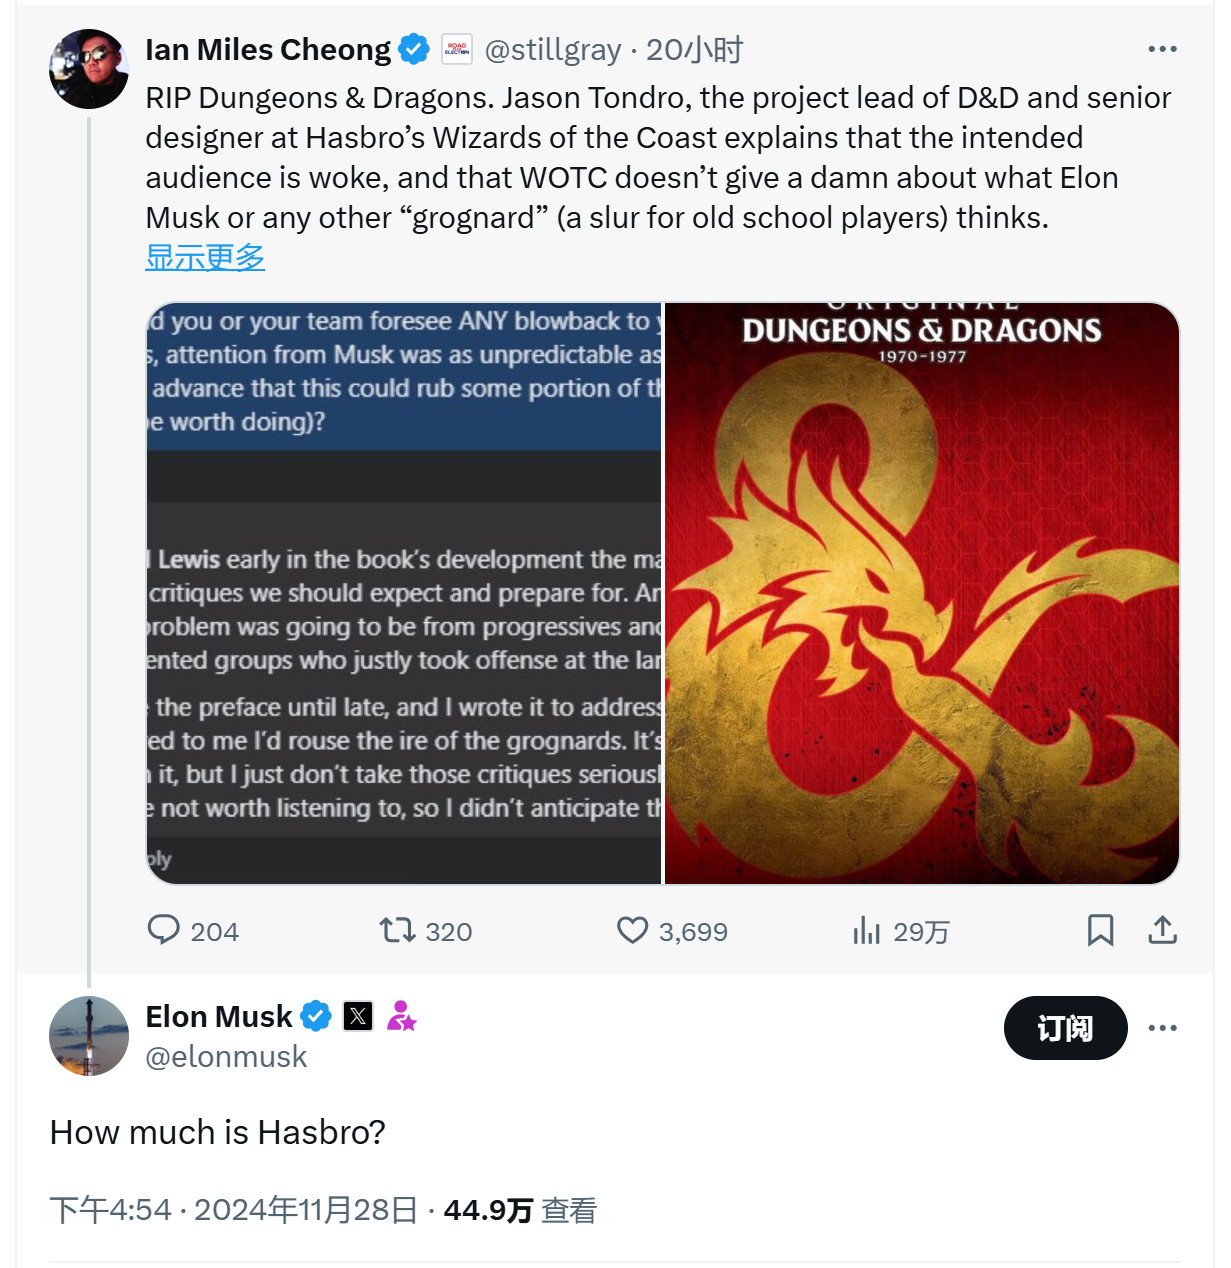Bookmark Ian Miles Cheong's post
This screenshot has width=1231, height=1268.
coord(1100,931)
